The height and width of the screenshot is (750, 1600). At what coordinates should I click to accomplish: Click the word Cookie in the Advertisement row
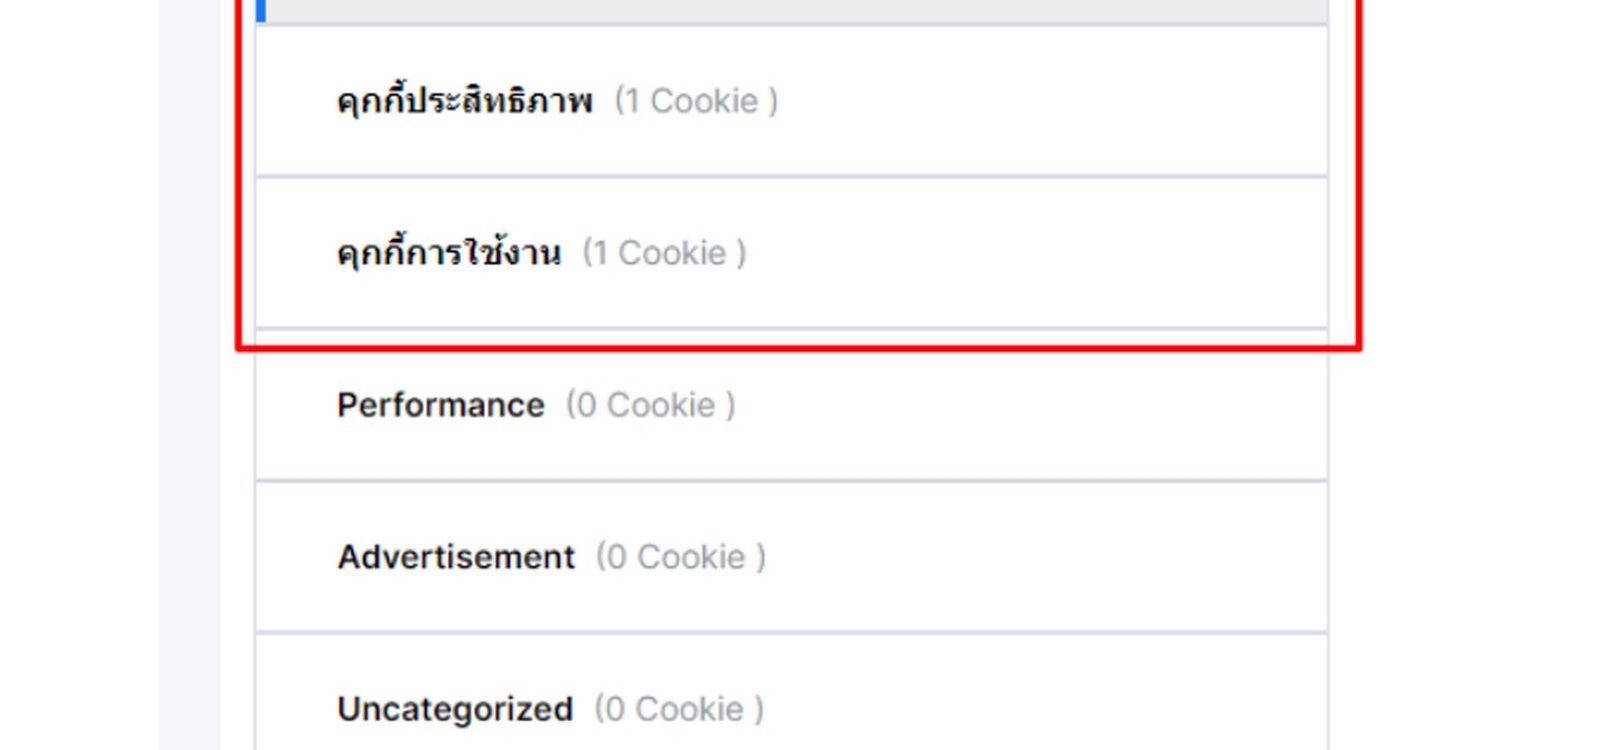click(x=691, y=557)
